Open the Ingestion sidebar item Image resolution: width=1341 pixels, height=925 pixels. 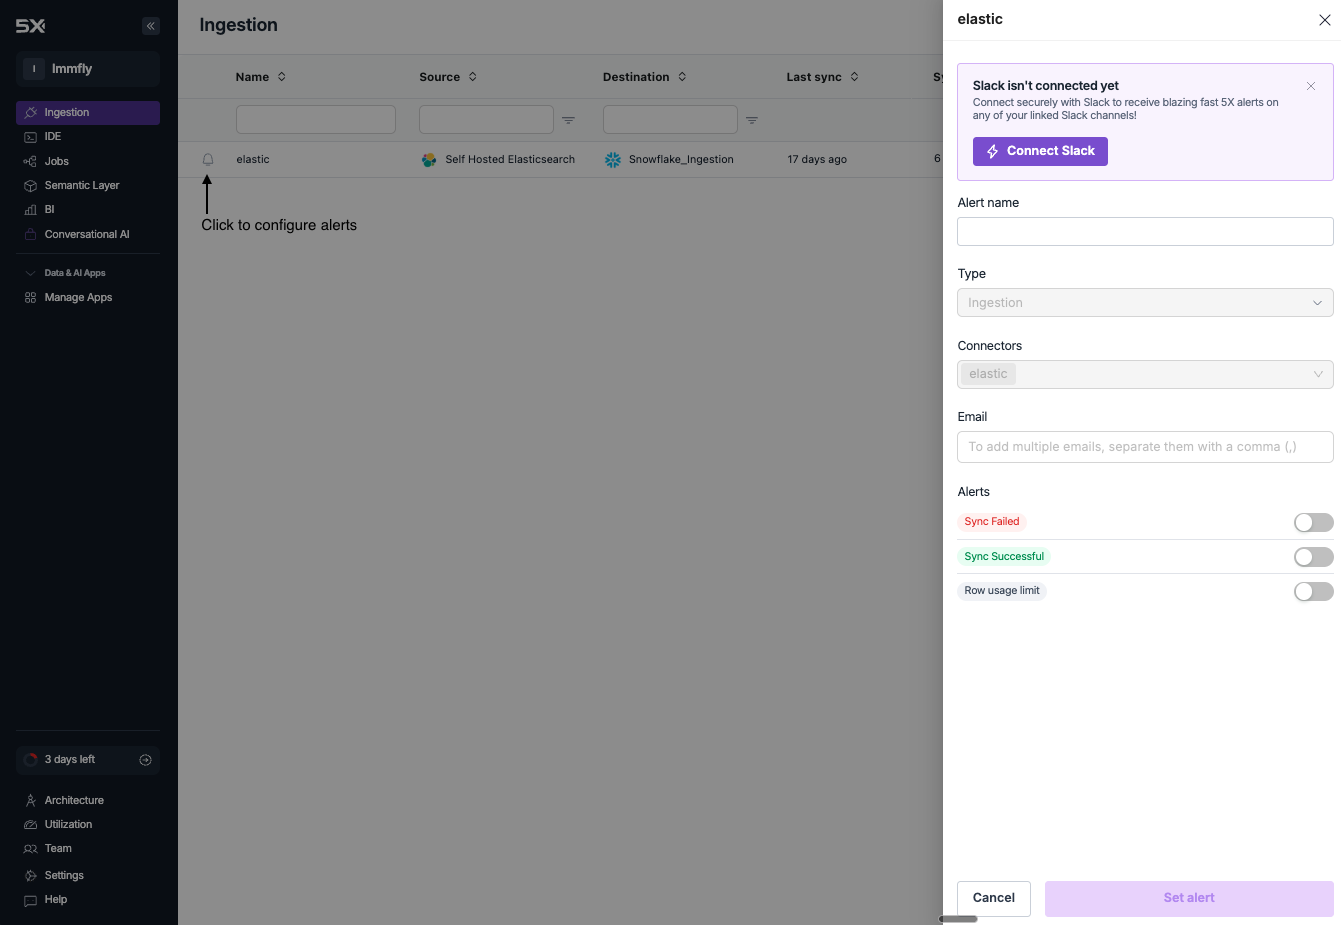[x=88, y=113]
